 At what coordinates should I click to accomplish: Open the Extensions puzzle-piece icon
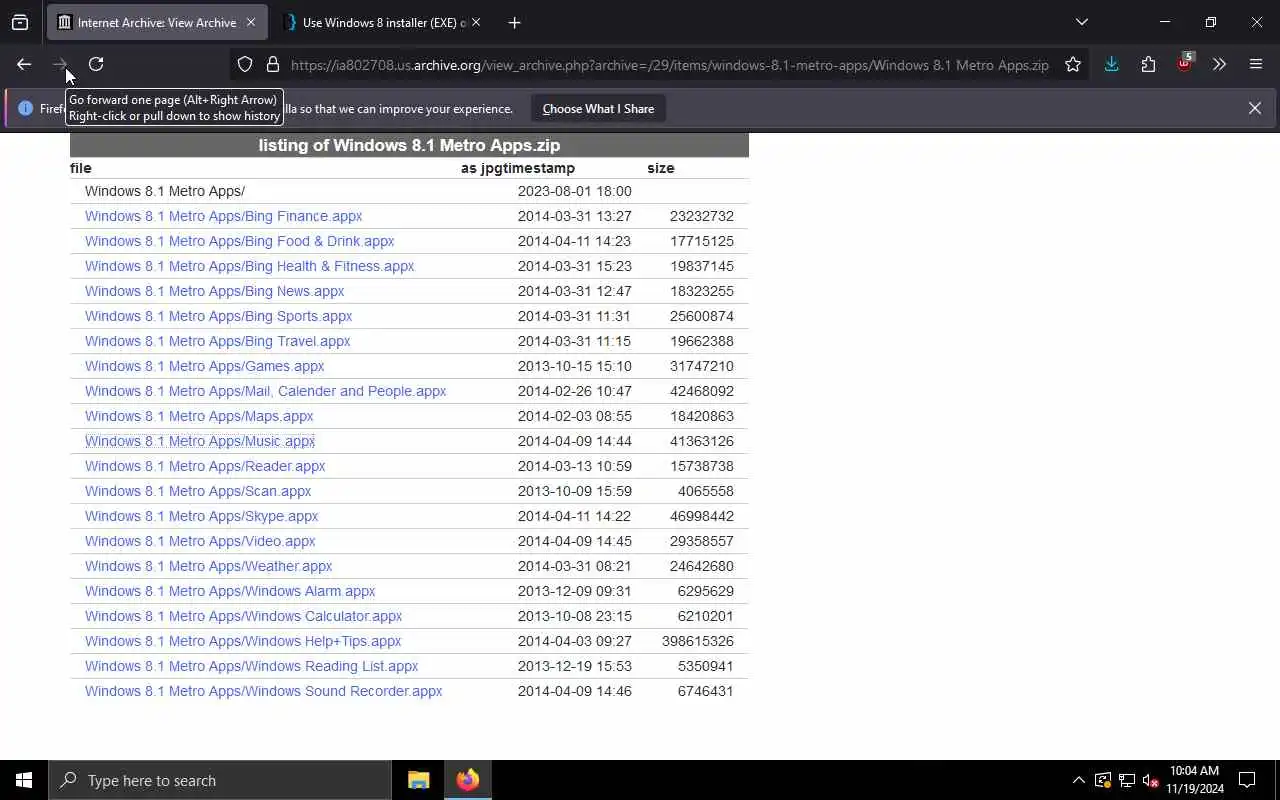pos(1148,65)
